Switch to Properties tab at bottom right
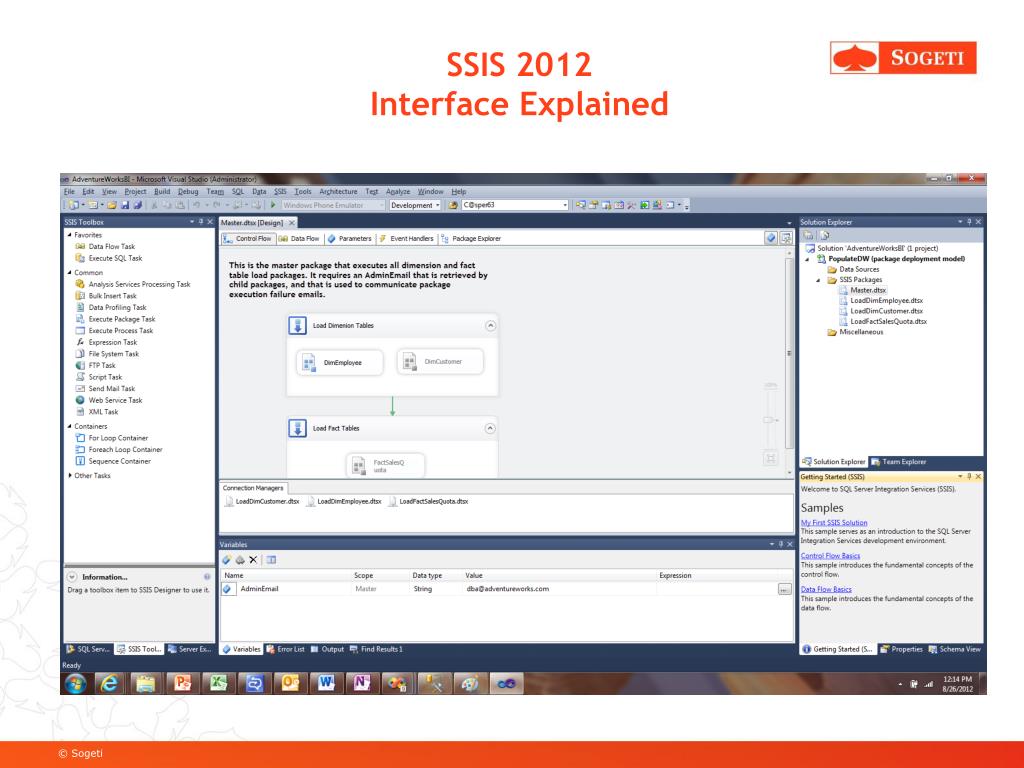1024x768 pixels. [x=901, y=649]
